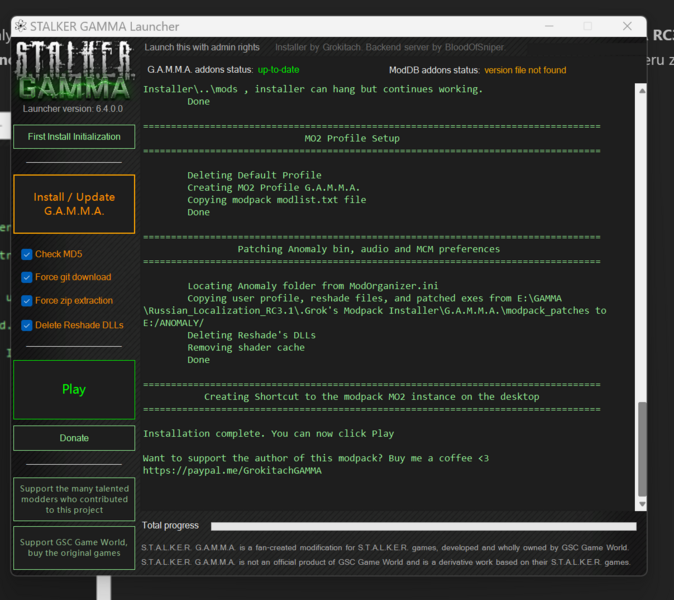Disable Force git download option

tap(27, 277)
